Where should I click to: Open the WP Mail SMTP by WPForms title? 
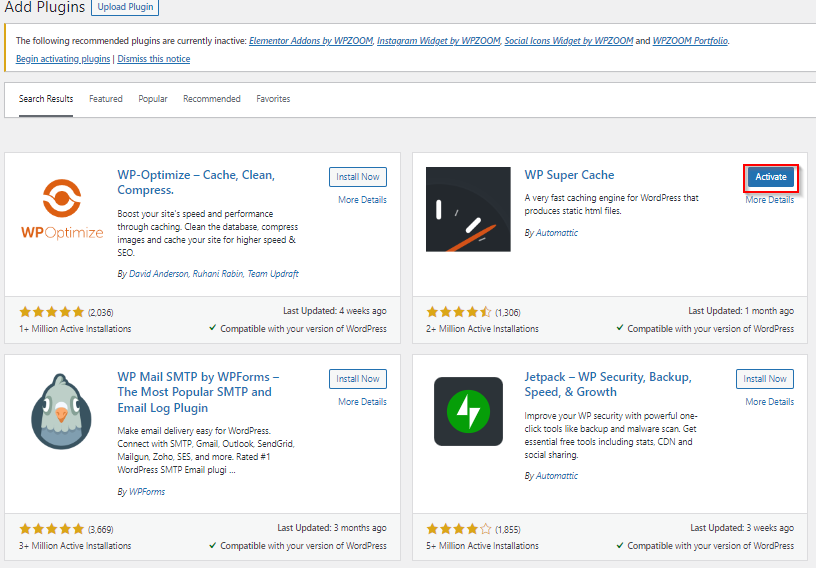click(198, 392)
